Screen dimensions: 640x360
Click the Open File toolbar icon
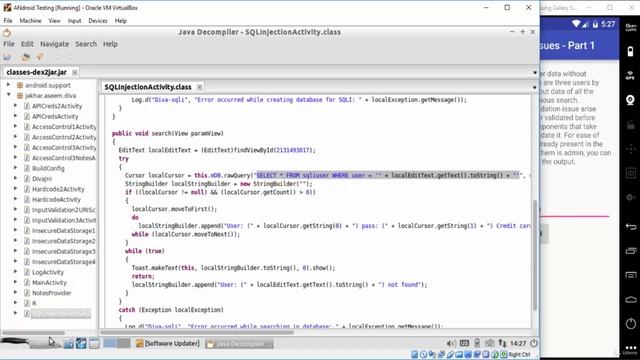[x=7, y=57]
